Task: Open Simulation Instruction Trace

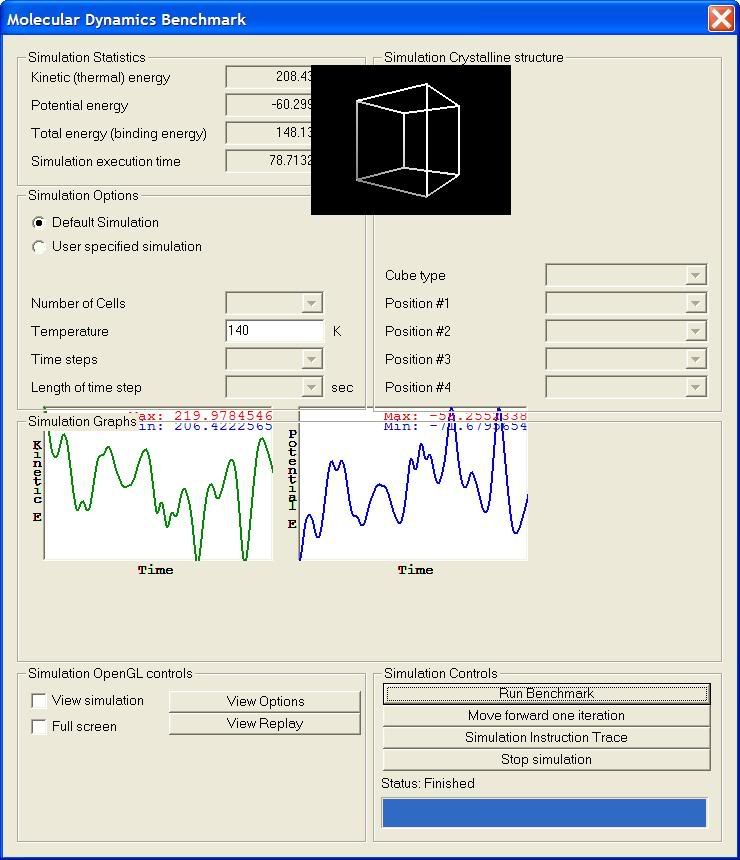Action: [546, 738]
